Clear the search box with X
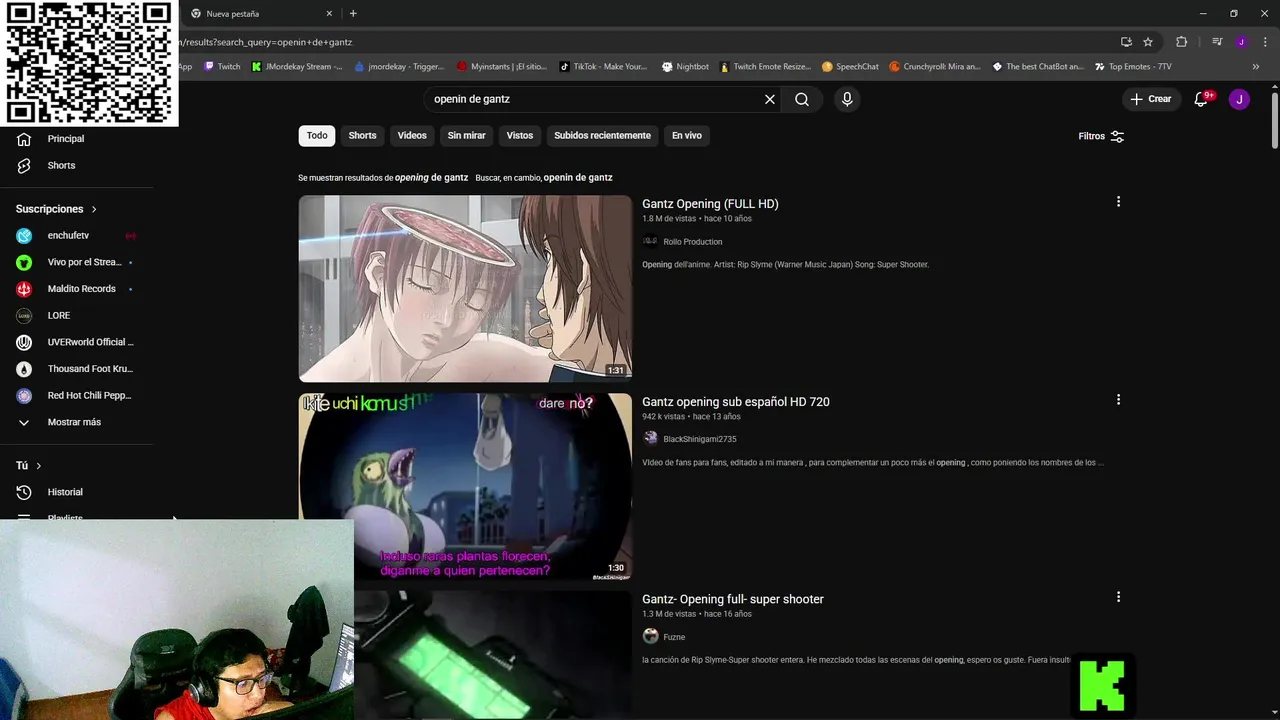The width and height of the screenshot is (1280, 720). tap(770, 99)
